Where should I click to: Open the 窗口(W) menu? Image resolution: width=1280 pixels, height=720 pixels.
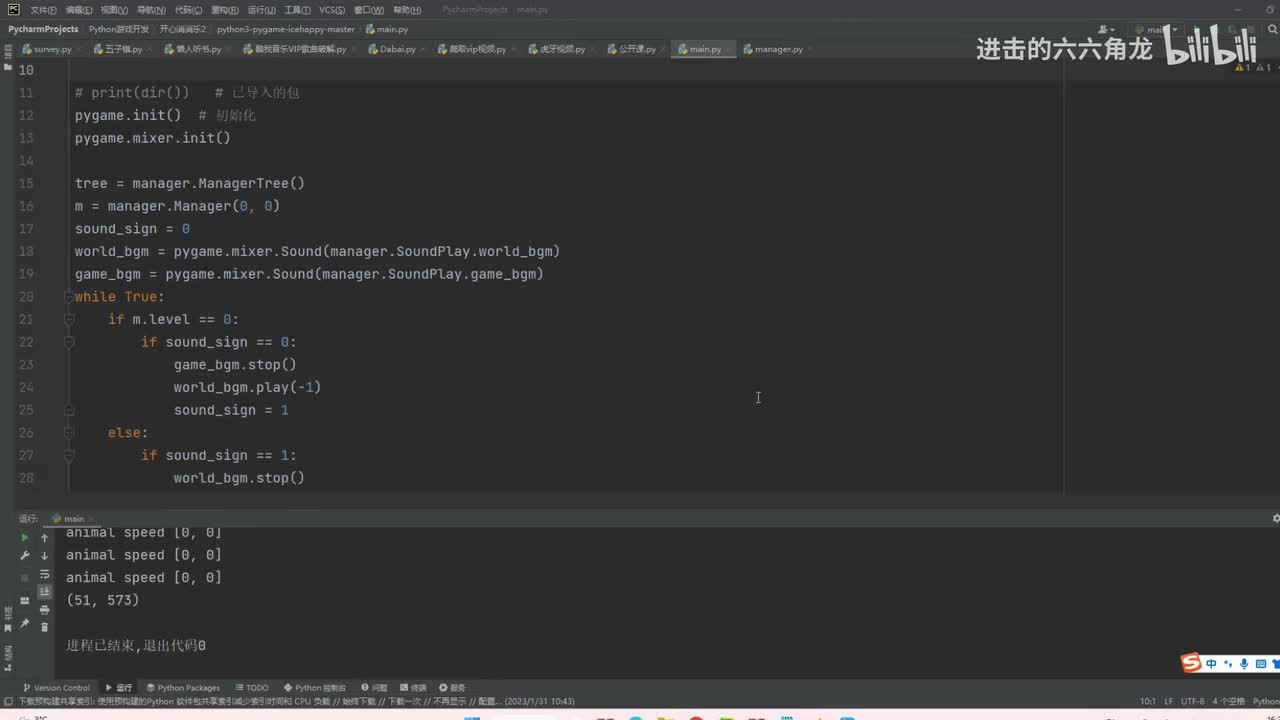[x=368, y=10]
